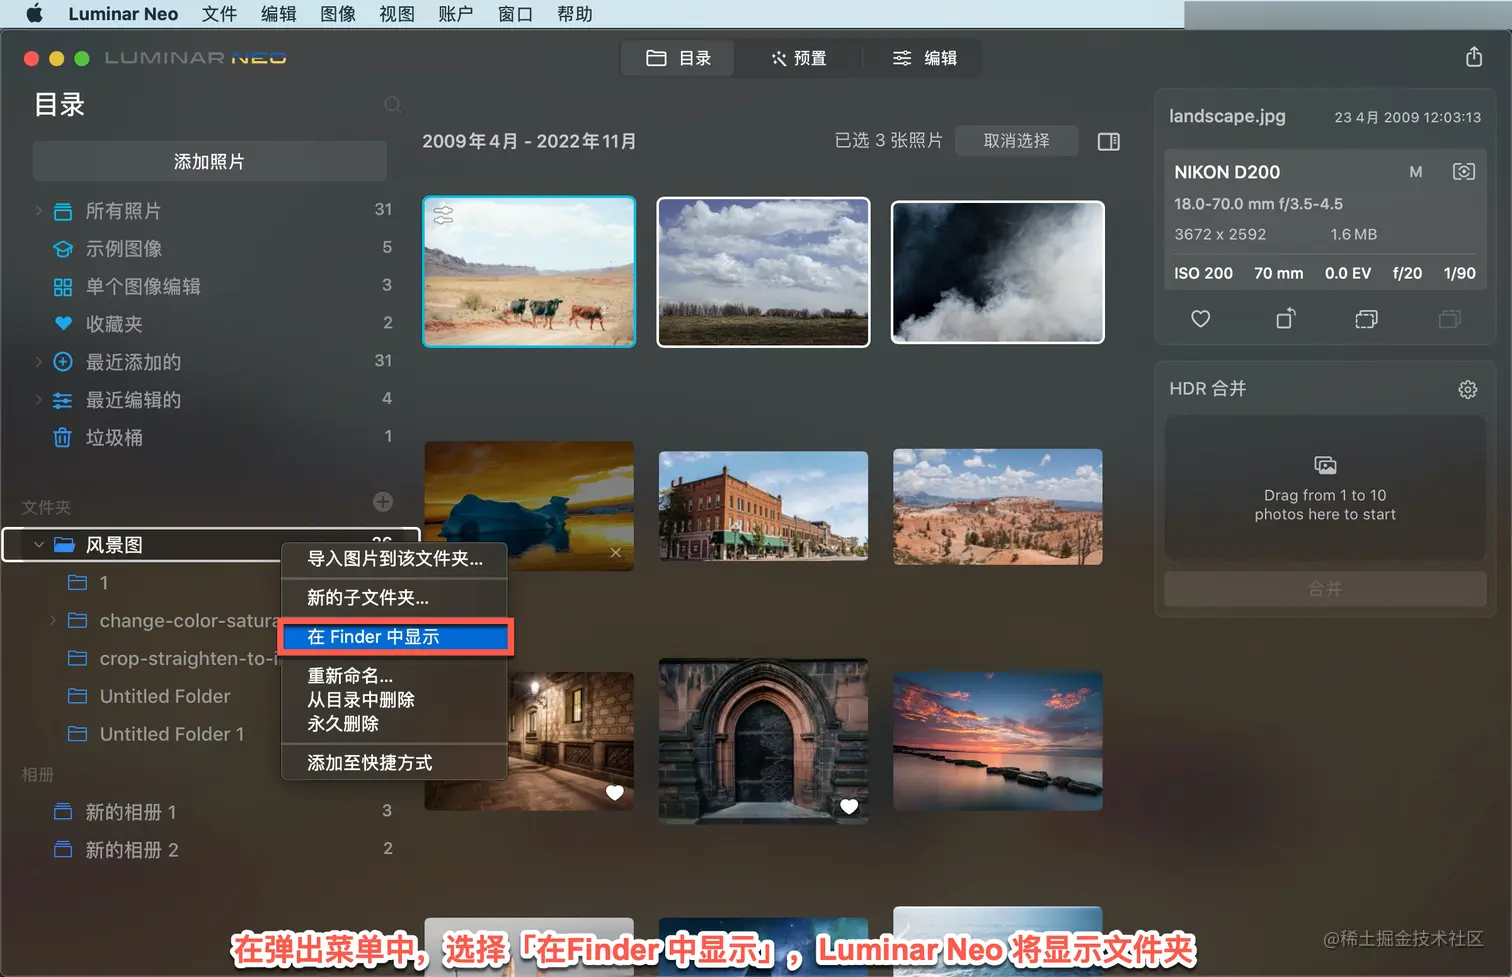1512x977 pixels.
Task: Choose 从目录中删除 from the context menu
Action: tap(394, 700)
